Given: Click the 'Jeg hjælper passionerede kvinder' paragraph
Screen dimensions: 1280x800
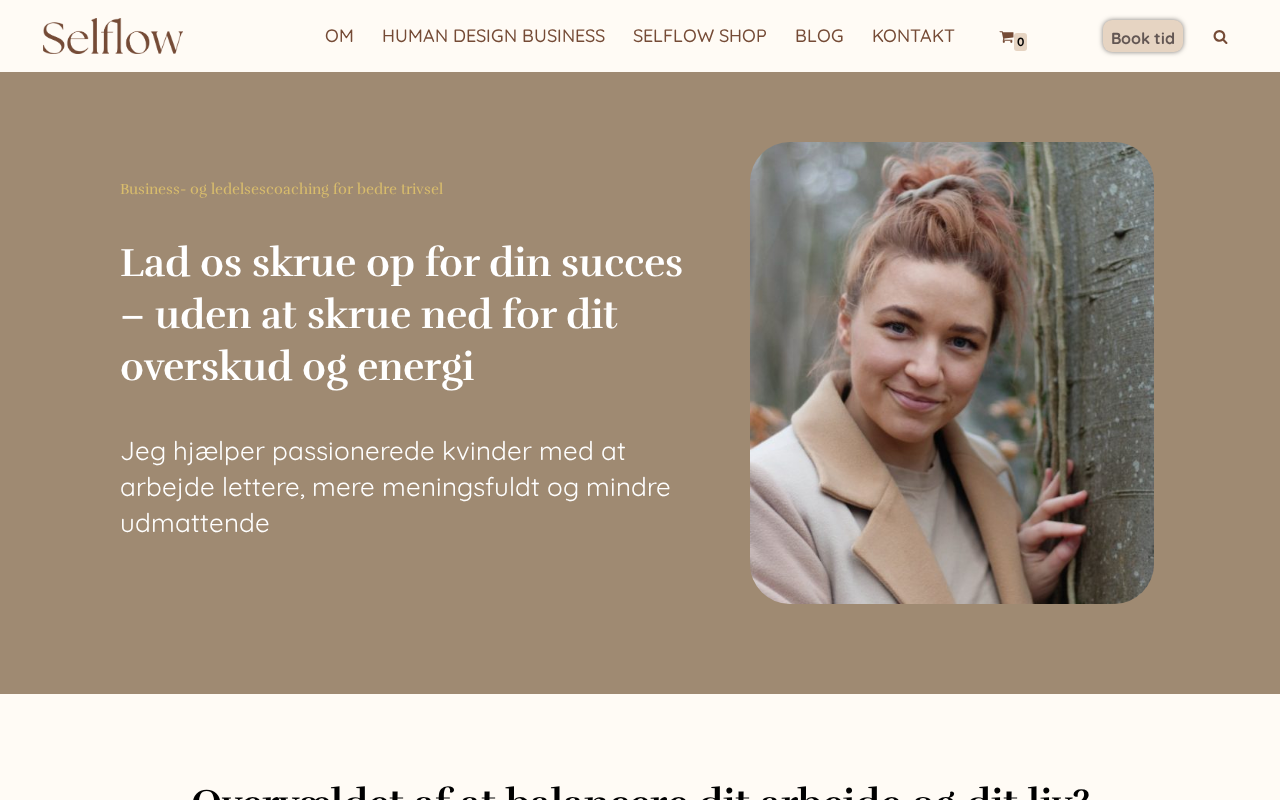Looking at the screenshot, I should 395,487.
